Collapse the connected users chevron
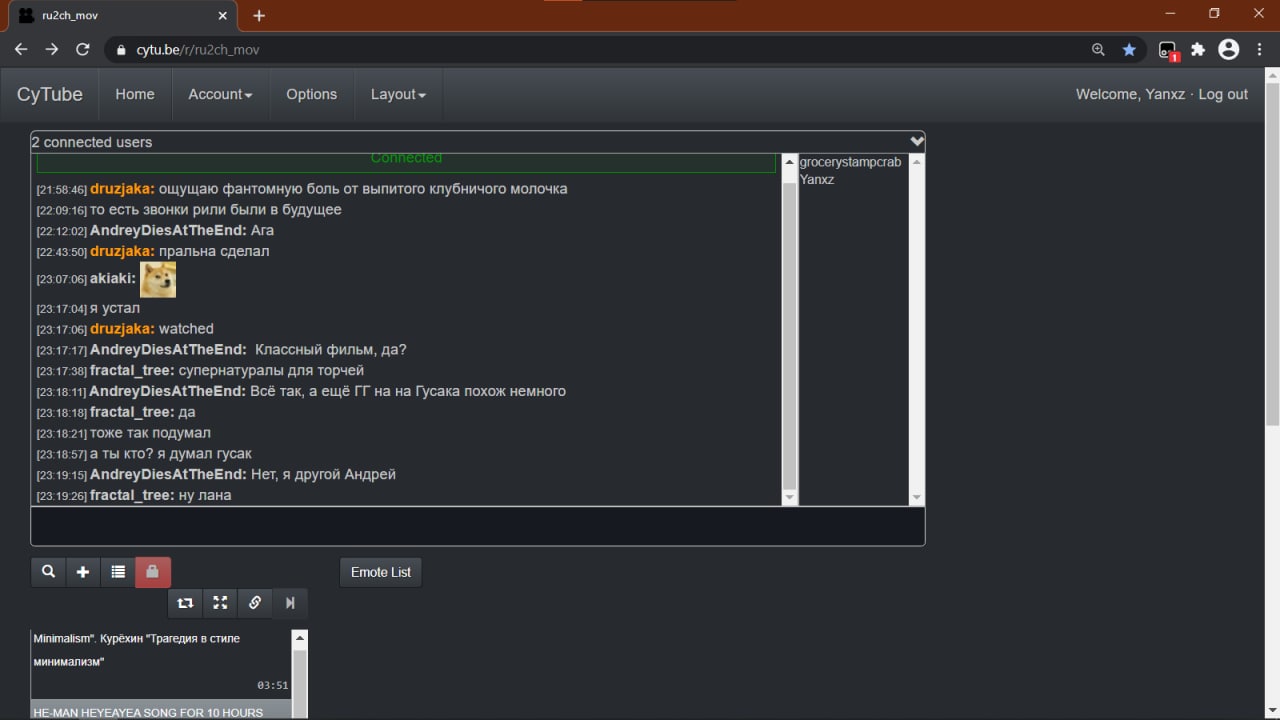This screenshot has width=1280, height=720. click(916, 142)
